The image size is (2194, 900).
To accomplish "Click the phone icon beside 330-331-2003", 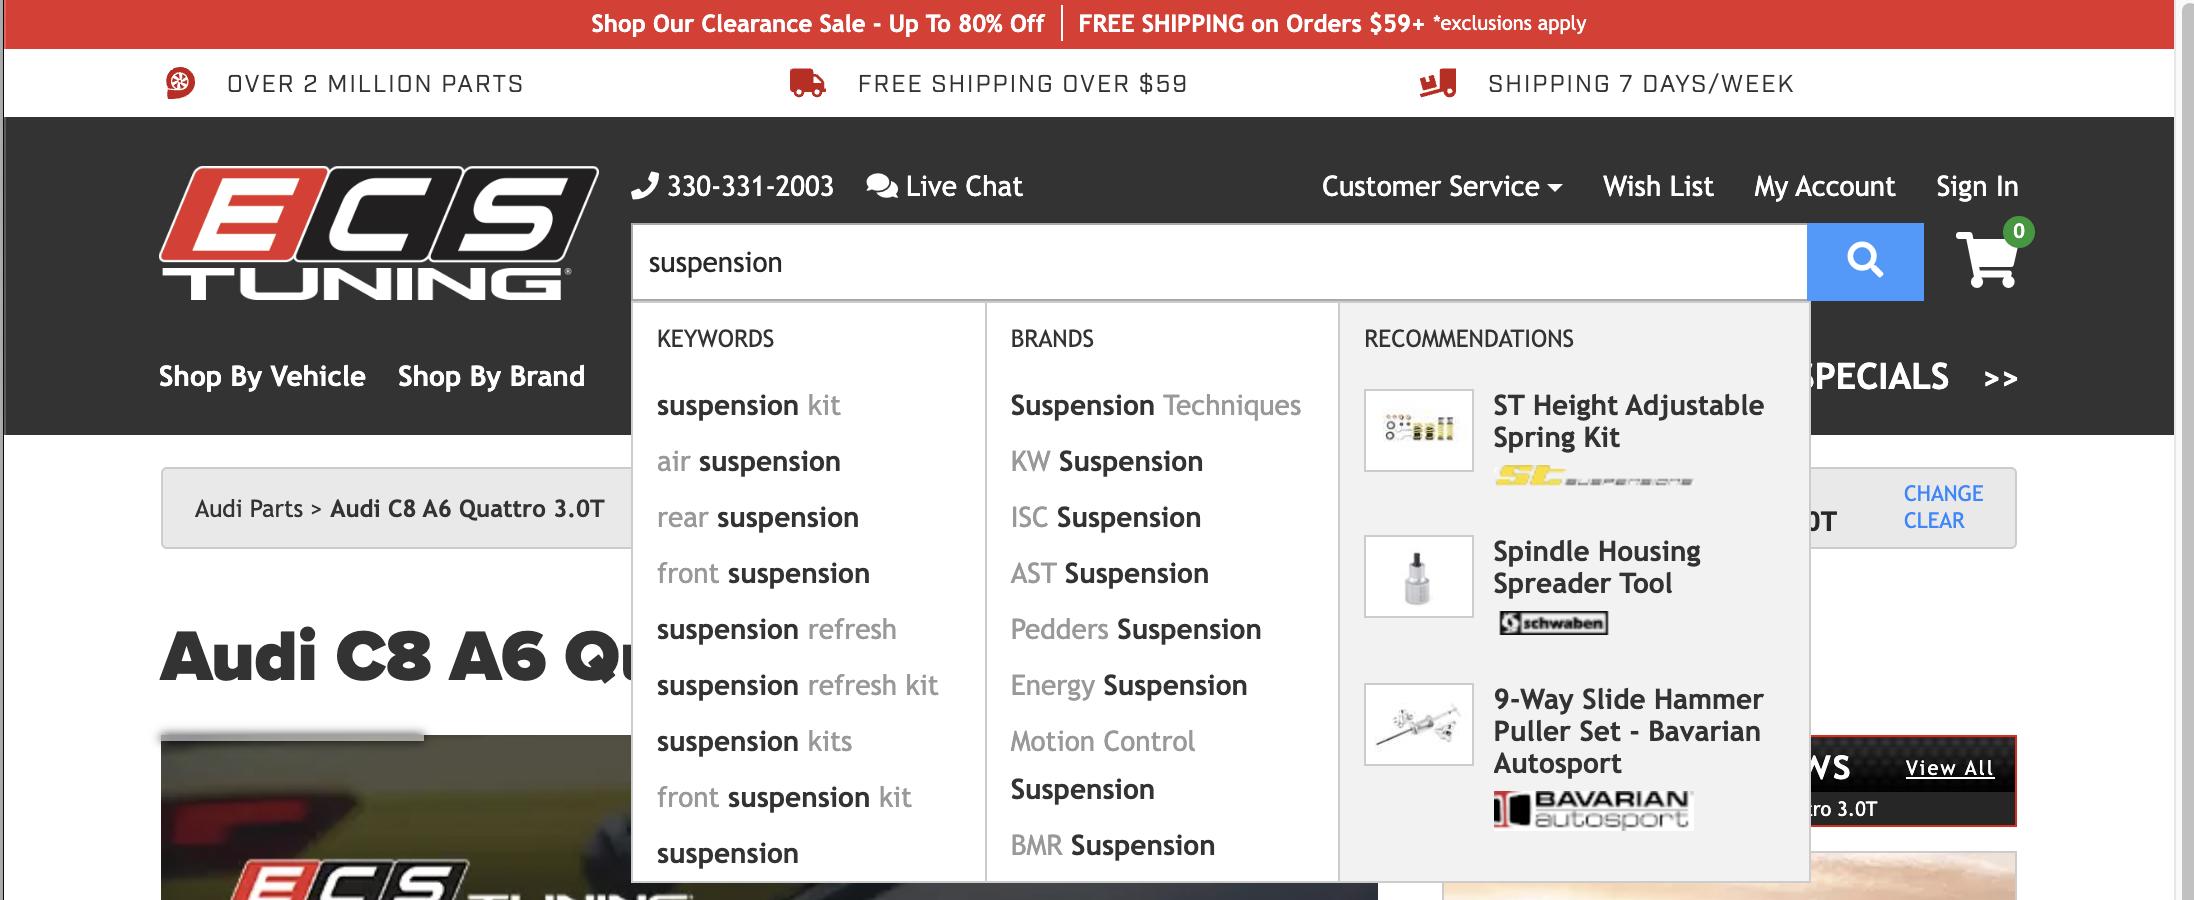I will point(645,185).
